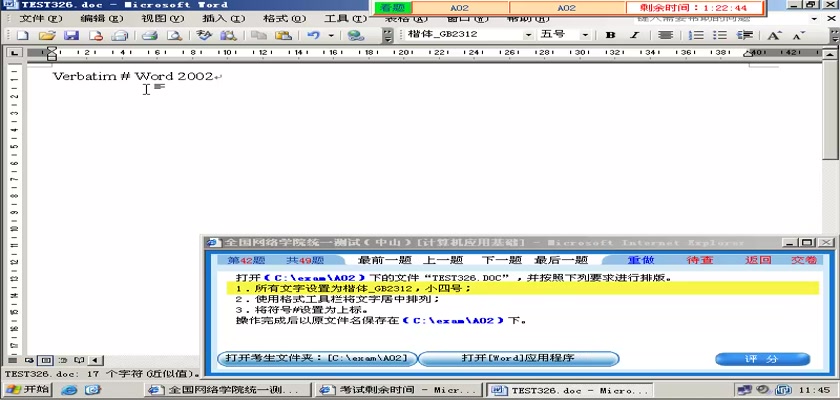Open the 文件(F) menu
Image resolution: width=840 pixels, height=400 pixels.
pyautogui.click(x=41, y=19)
